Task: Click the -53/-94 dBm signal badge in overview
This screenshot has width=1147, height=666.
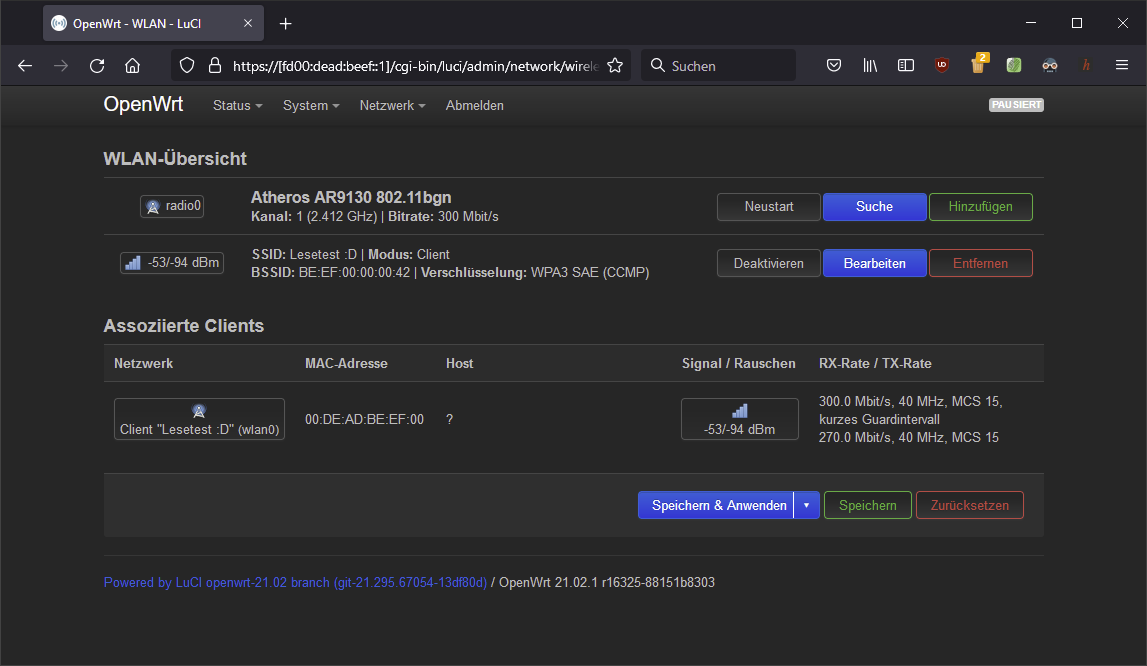Action: 172,263
